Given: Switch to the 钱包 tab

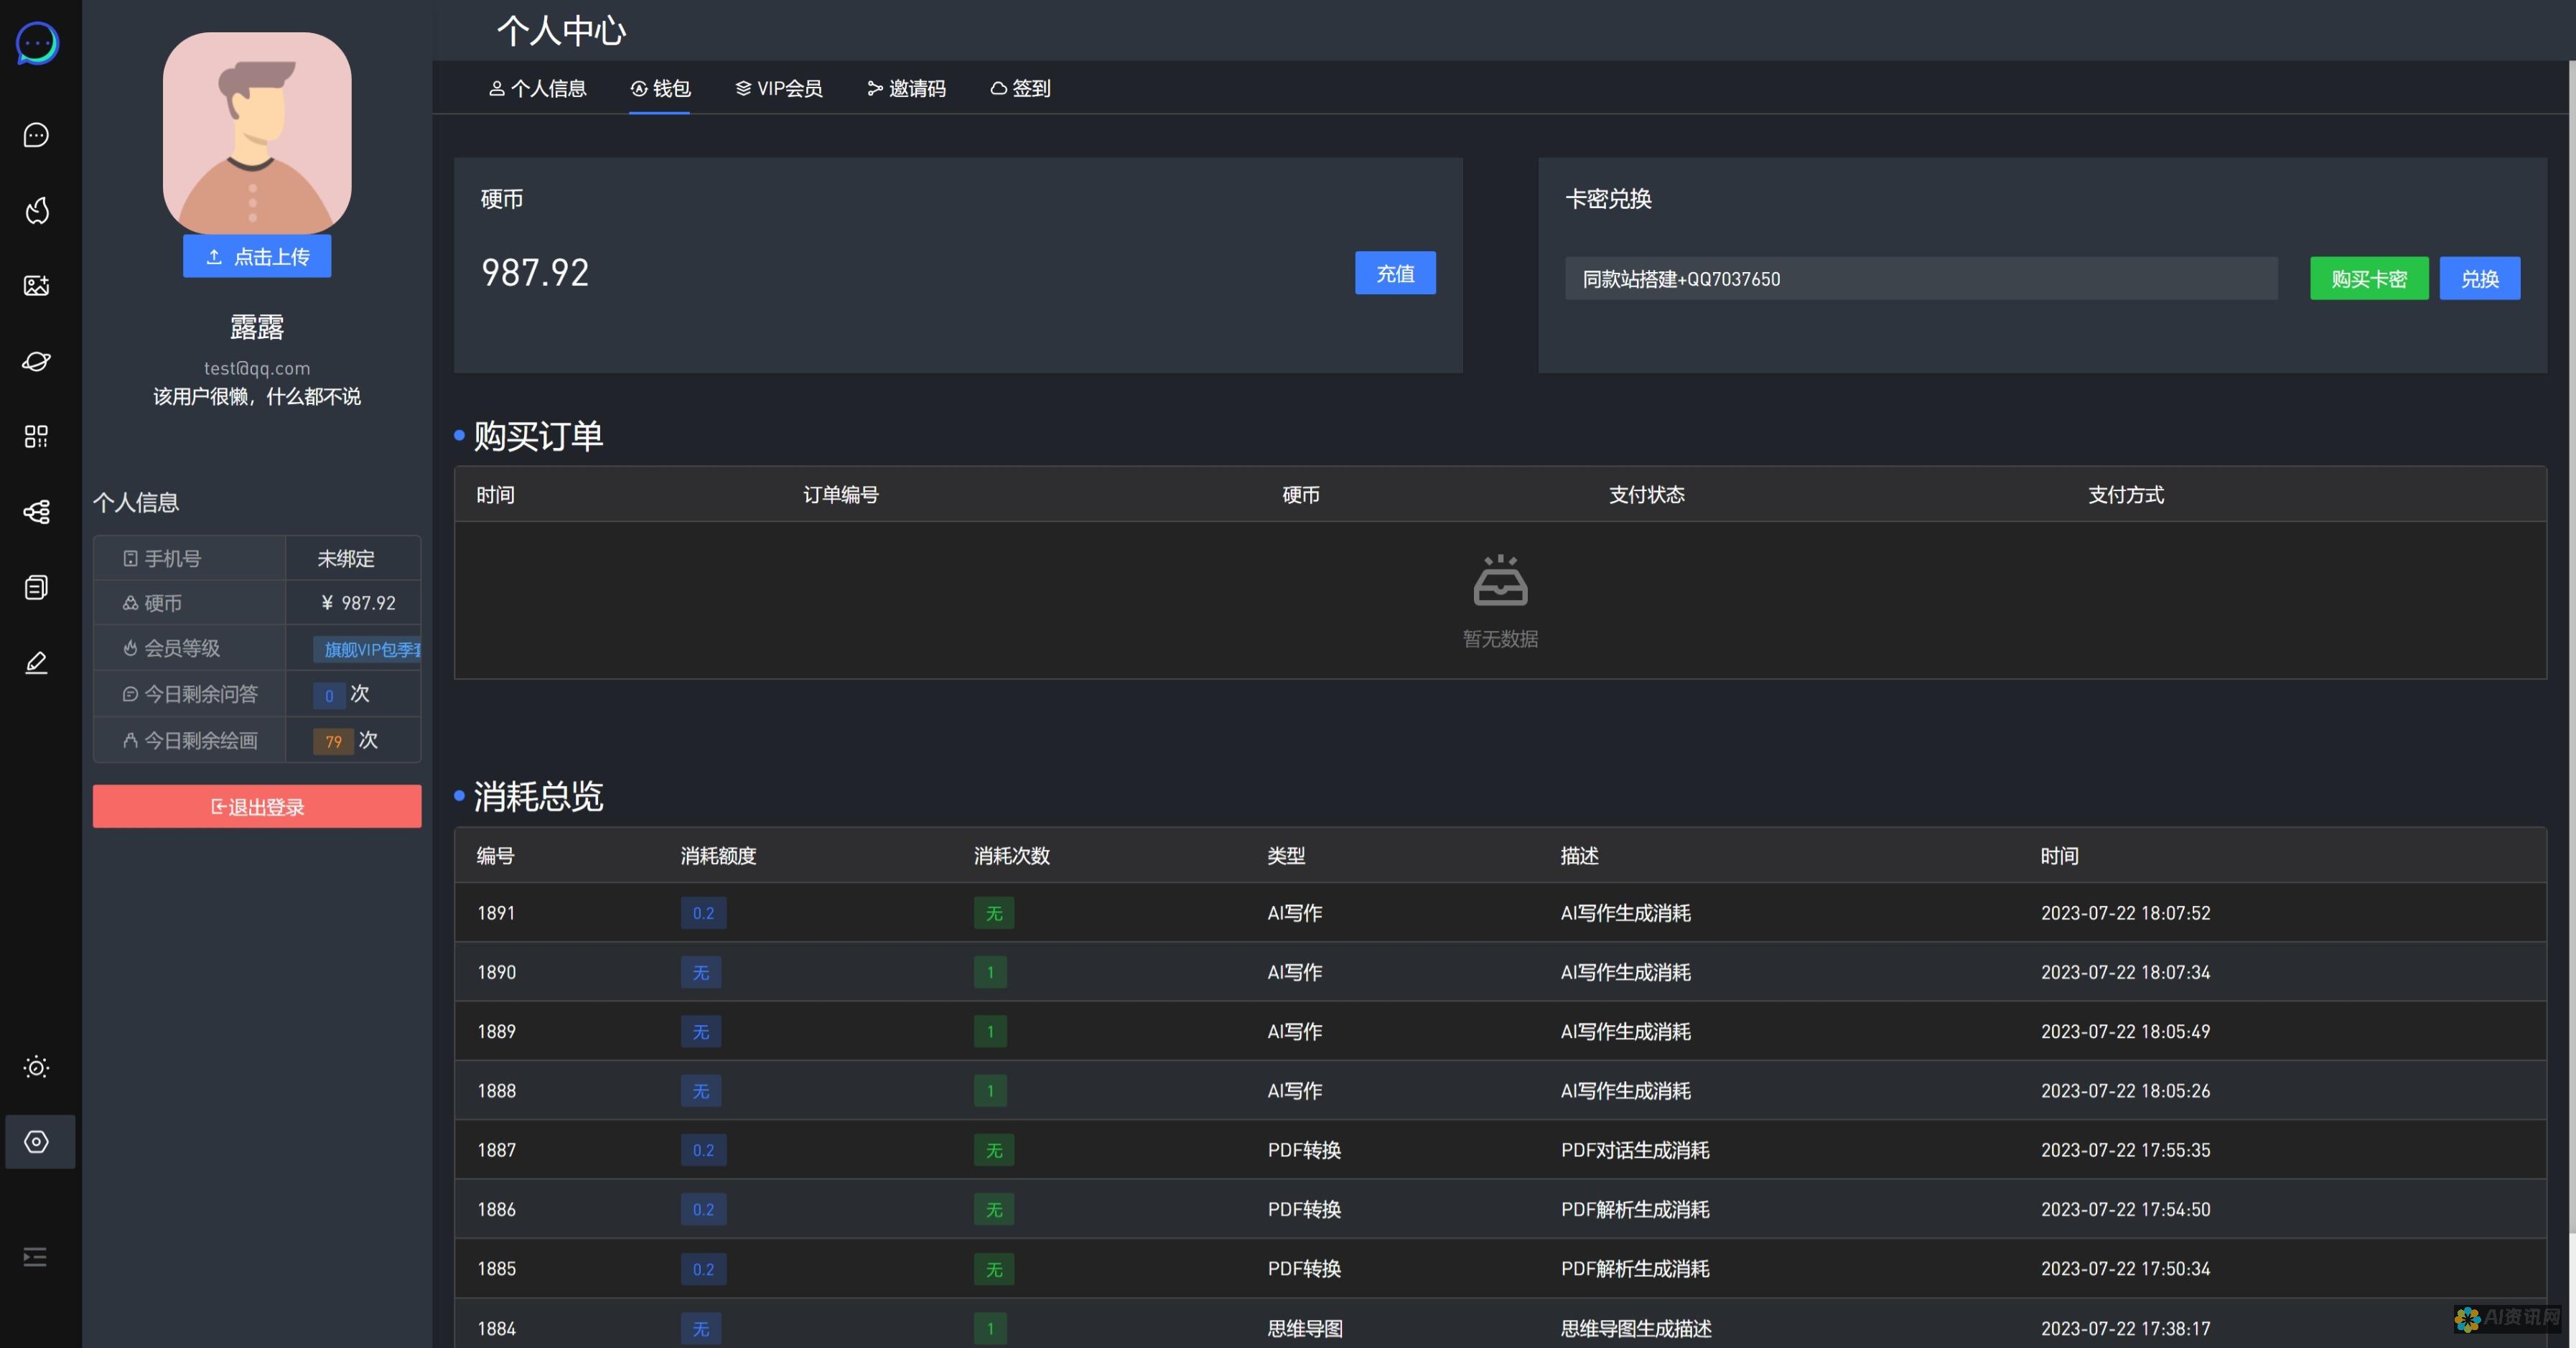Looking at the screenshot, I should (x=660, y=88).
